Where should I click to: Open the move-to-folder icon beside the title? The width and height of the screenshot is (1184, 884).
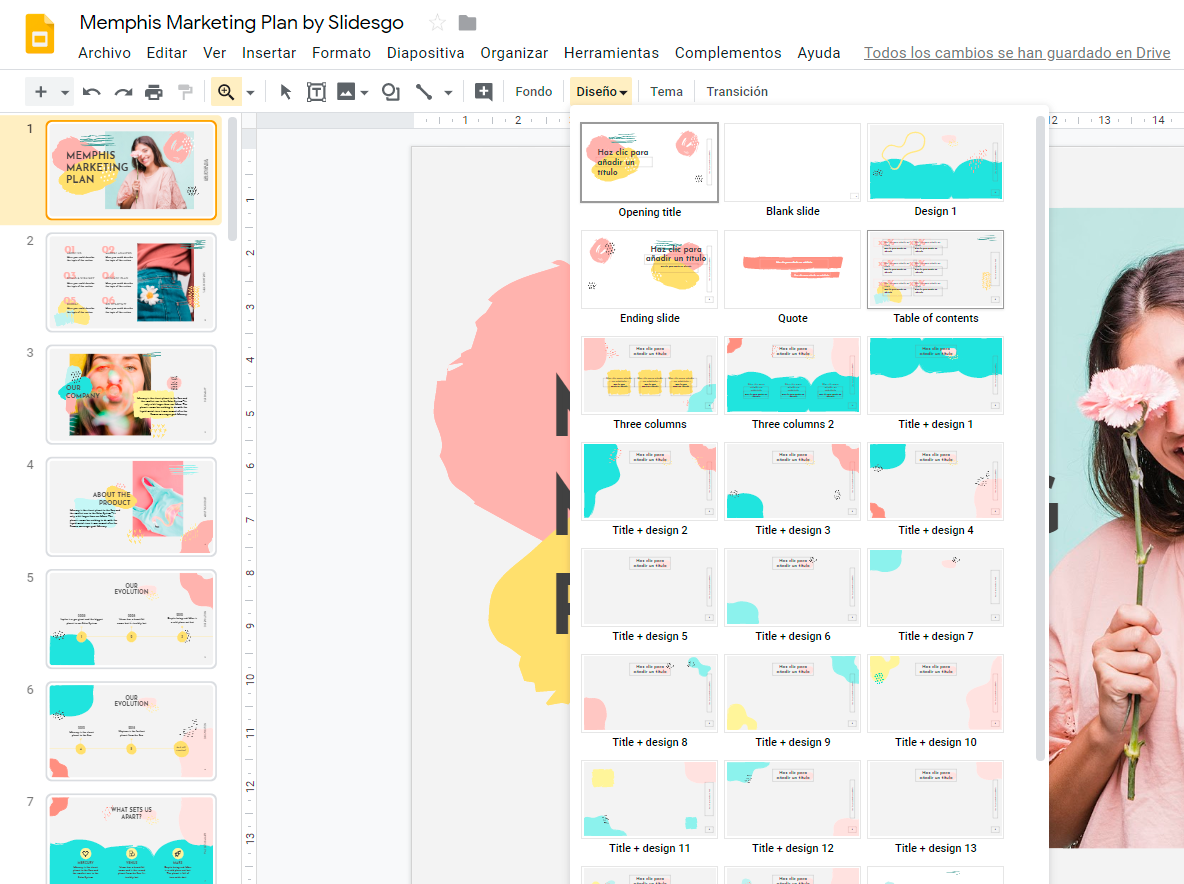pyautogui.click(x=467, y=23)
